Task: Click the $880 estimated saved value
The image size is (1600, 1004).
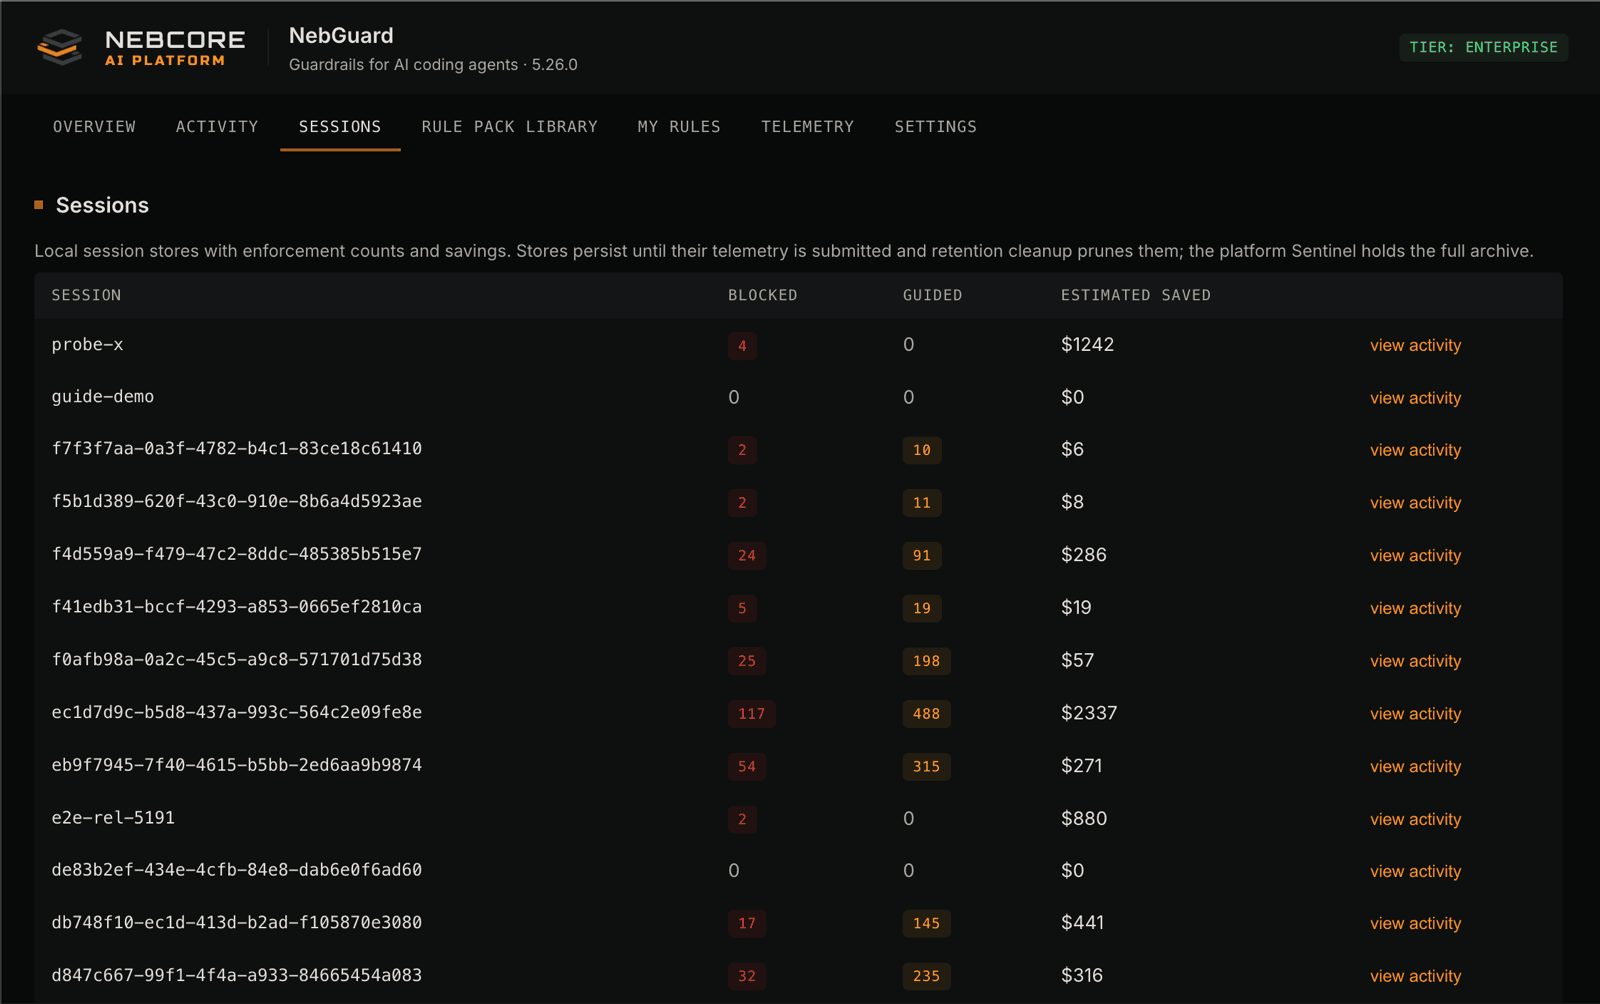Action: [1084, 819]
